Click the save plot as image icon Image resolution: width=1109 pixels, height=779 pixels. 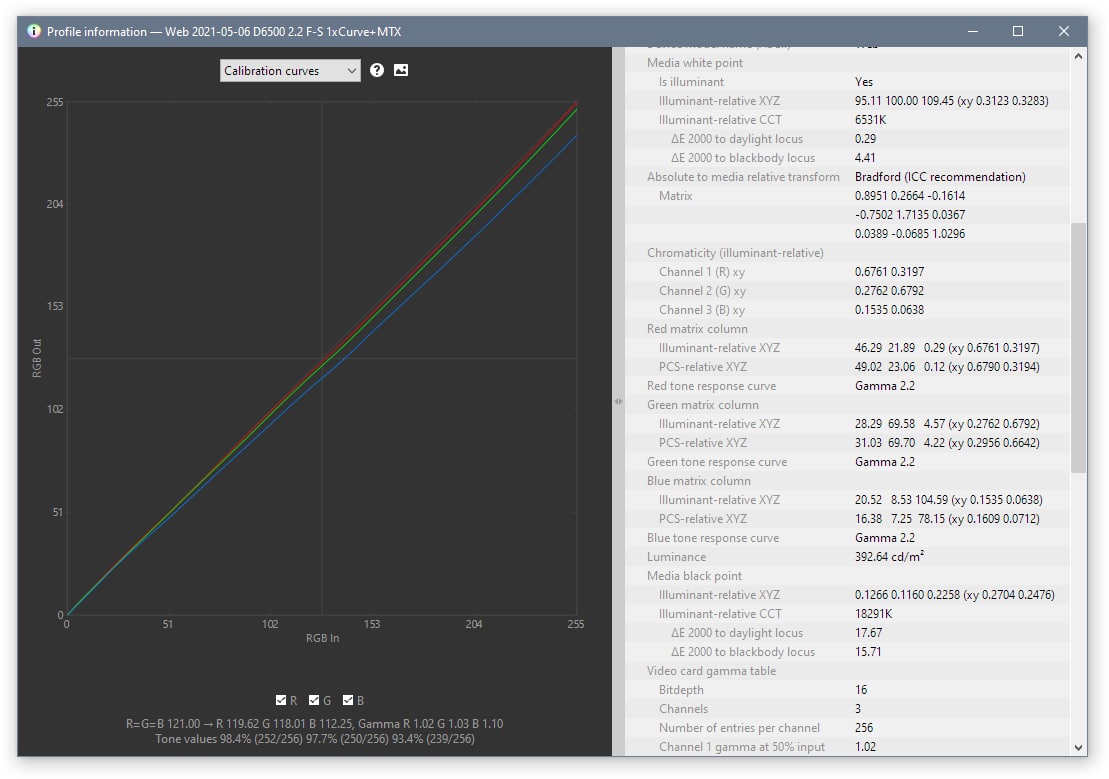coord(401,70)
